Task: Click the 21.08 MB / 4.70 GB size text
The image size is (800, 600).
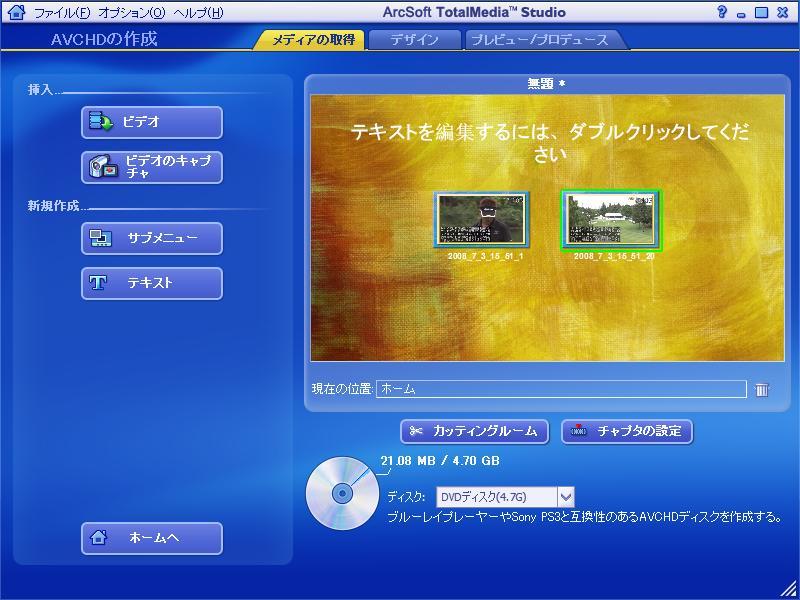Action: [x=440, y=461]
